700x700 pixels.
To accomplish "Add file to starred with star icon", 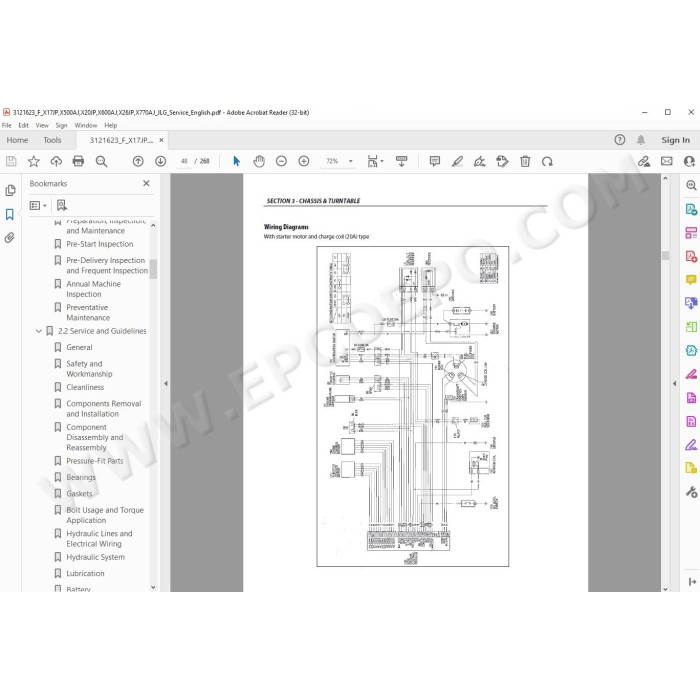I will coord(33,161).
